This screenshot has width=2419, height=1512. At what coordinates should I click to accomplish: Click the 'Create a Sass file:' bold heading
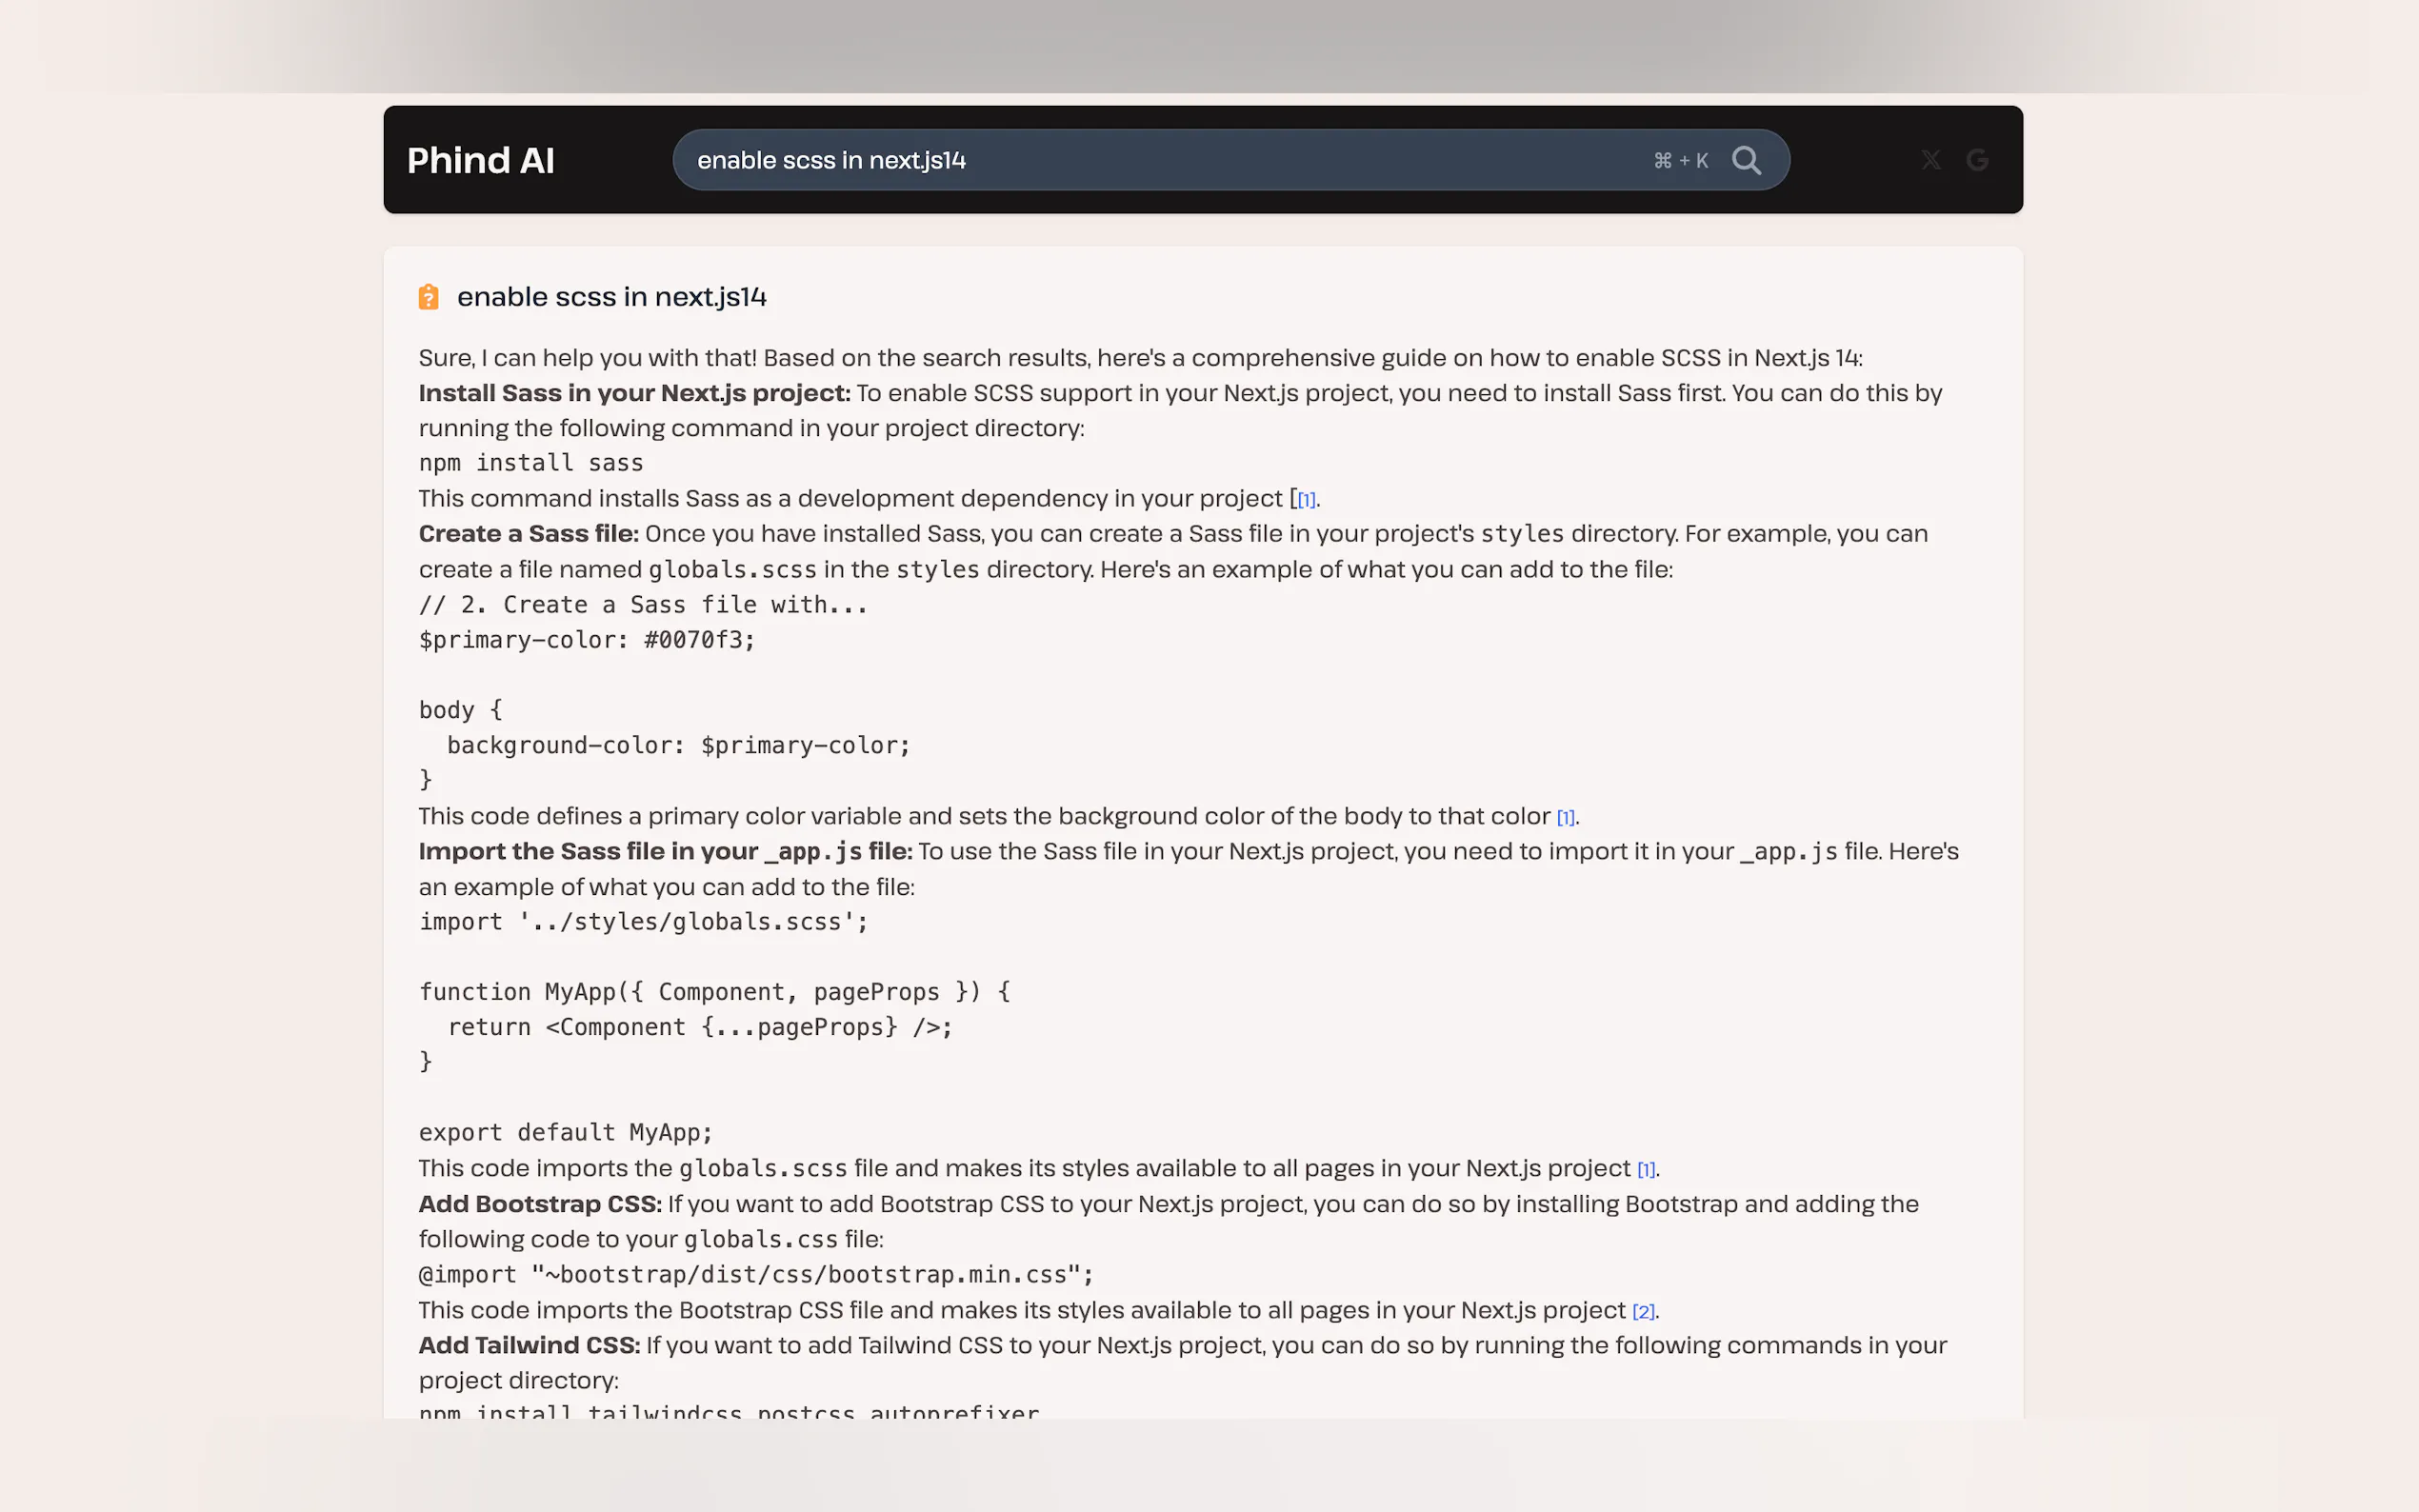[528, 534]
